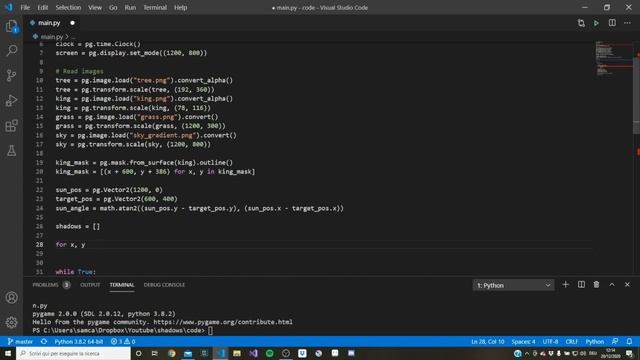Open the Run and Debug view

(11, 100)
